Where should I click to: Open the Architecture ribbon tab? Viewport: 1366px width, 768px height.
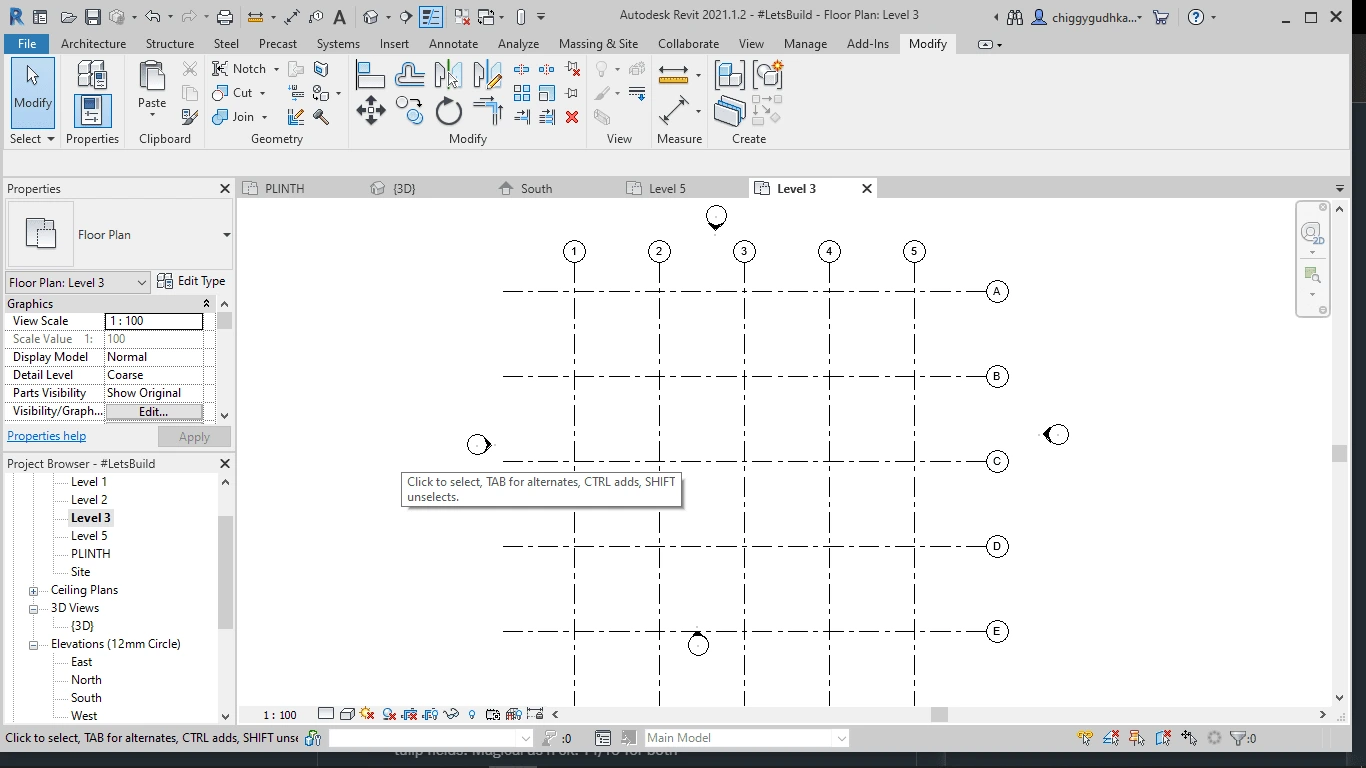coord(93,44)
